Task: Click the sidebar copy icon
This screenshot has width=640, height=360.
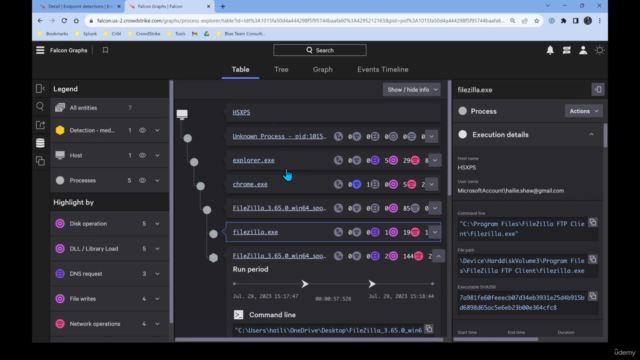Action: point(40,161)
